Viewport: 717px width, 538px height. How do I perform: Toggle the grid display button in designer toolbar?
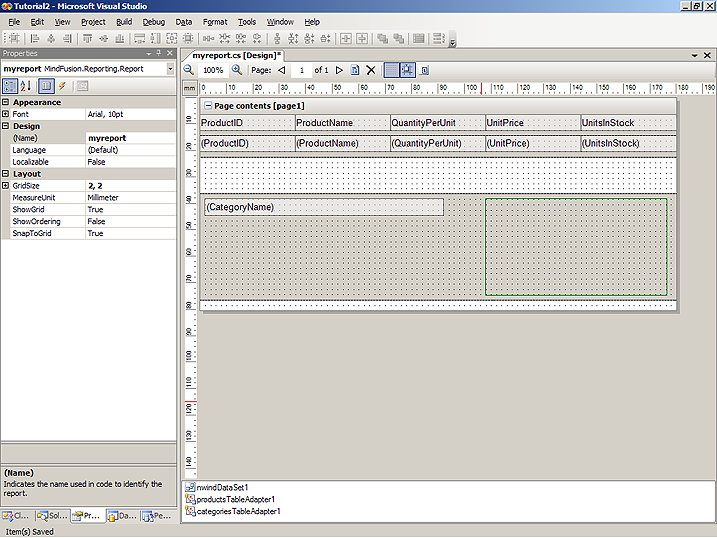coord(391,70)
